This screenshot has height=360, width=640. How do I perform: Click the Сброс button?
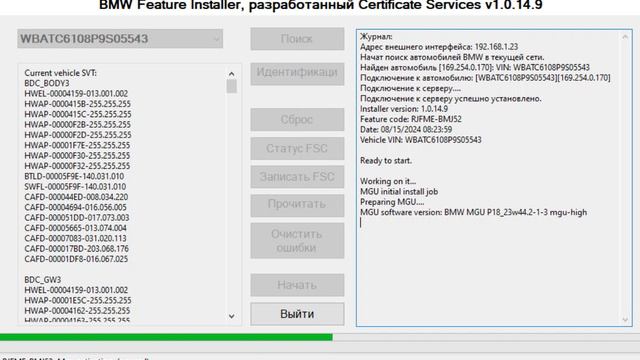click(297, 120)
